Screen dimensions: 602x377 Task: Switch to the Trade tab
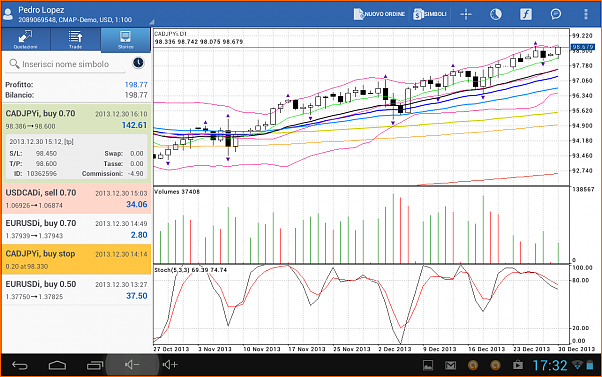75,40
